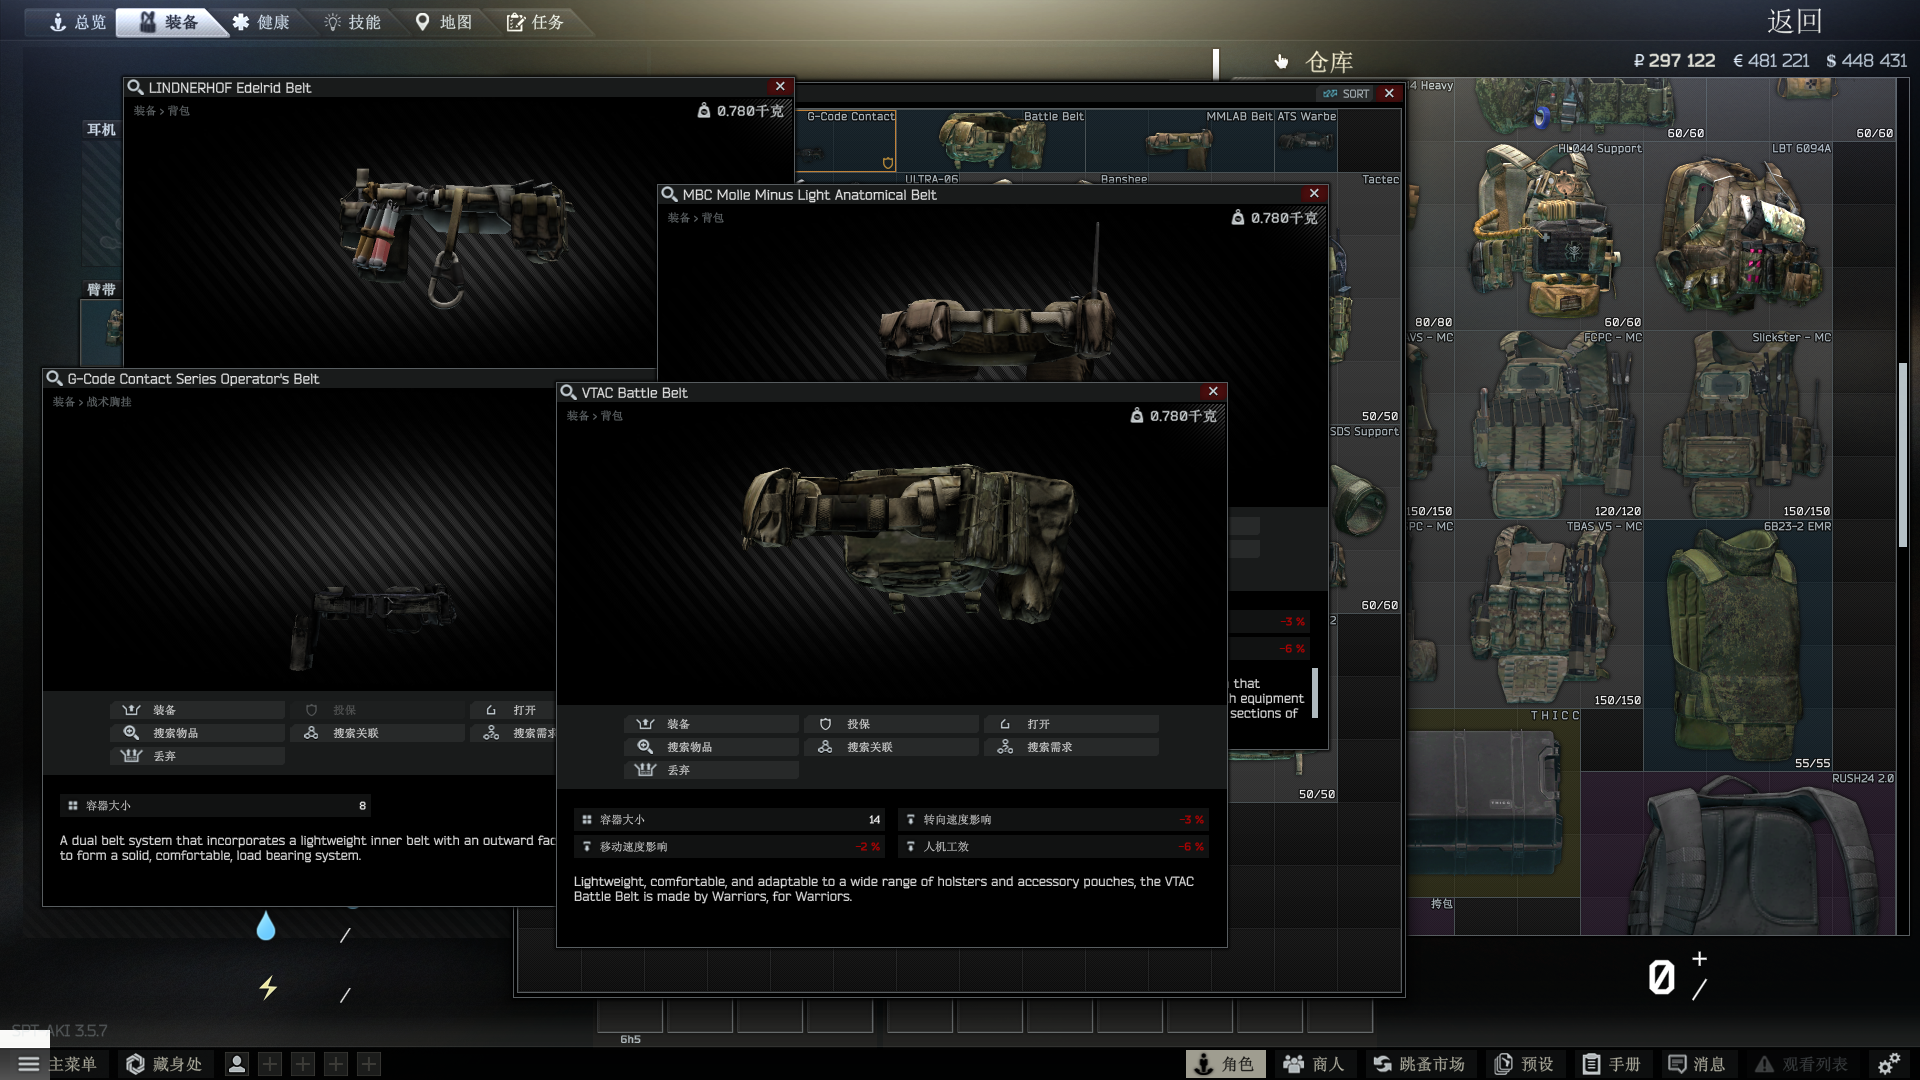This screenshot has width=1920, height=1080.
Task: Open the main menu (主菜单) hamburger
Action: point(29,1064)
